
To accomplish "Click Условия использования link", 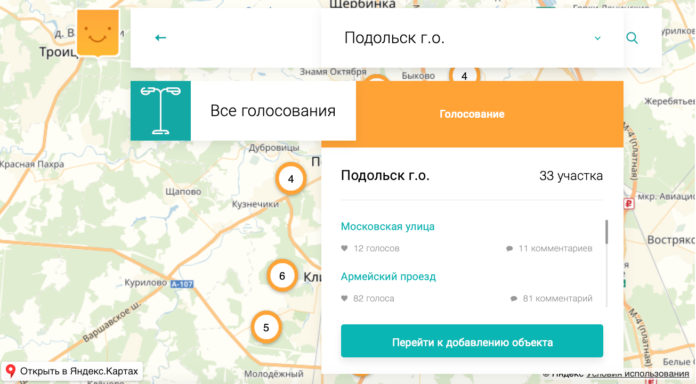I will tap(638, 374).
